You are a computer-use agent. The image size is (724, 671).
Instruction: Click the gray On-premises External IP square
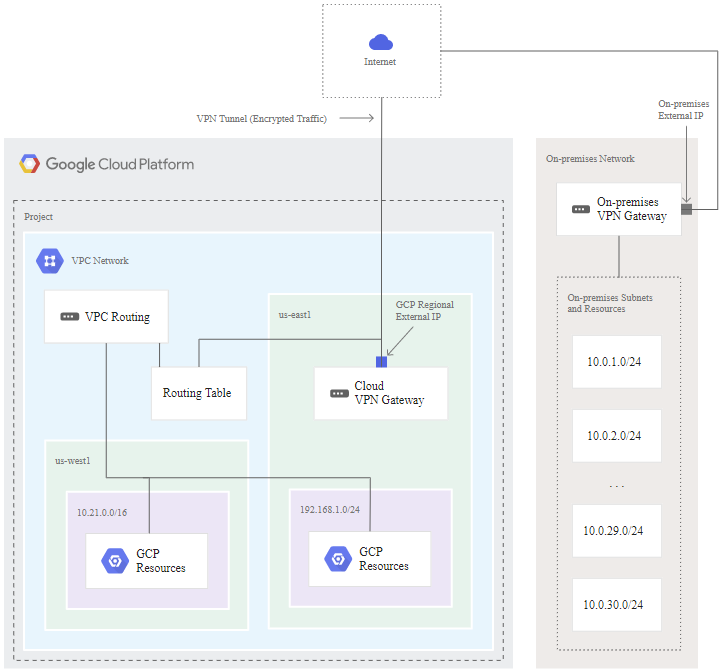(x=687, y=209)
